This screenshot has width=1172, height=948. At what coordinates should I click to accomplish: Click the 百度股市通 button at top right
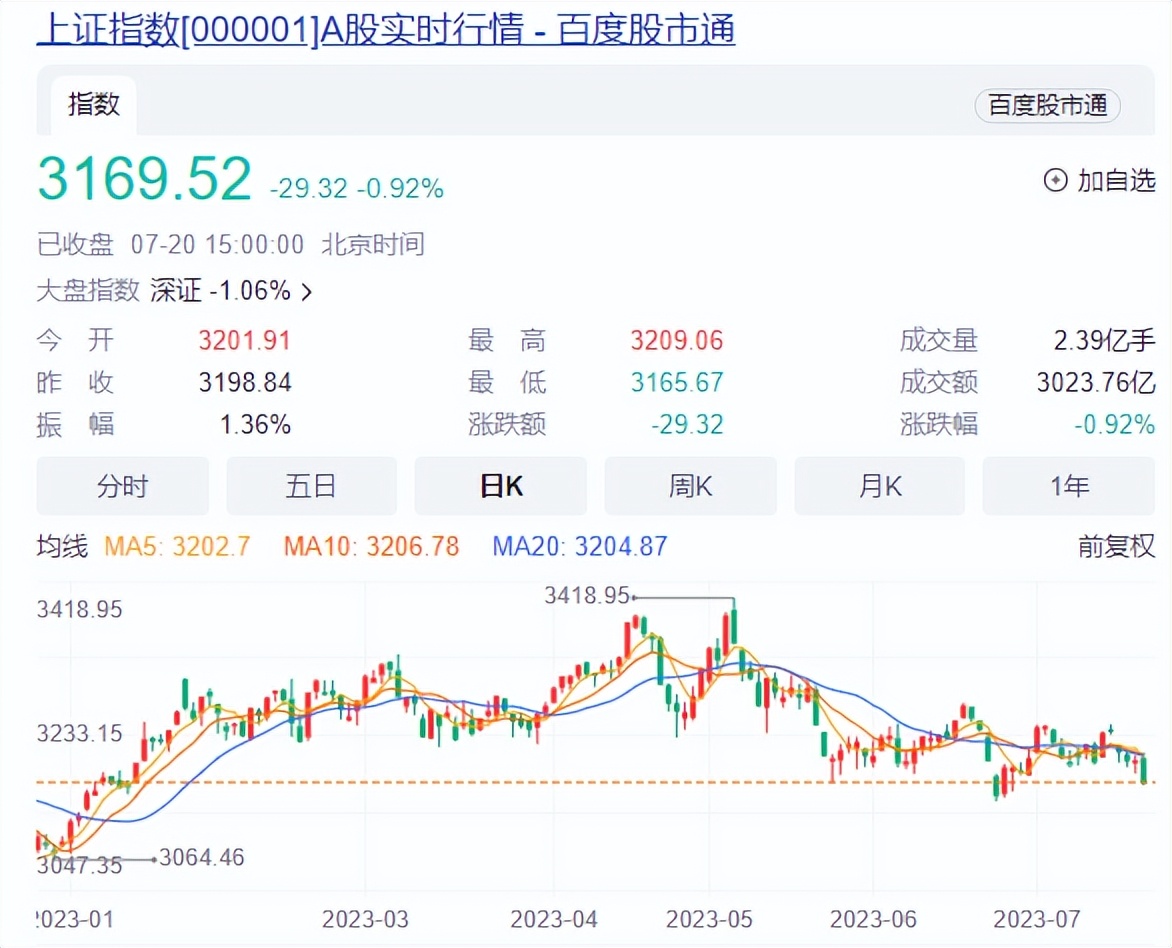(1047, 105)
